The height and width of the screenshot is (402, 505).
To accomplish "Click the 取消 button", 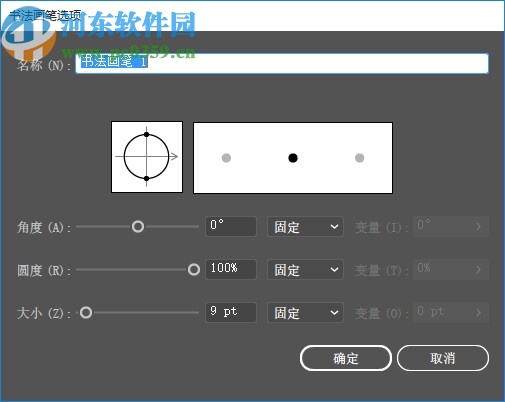I will [x=443, y=358].
